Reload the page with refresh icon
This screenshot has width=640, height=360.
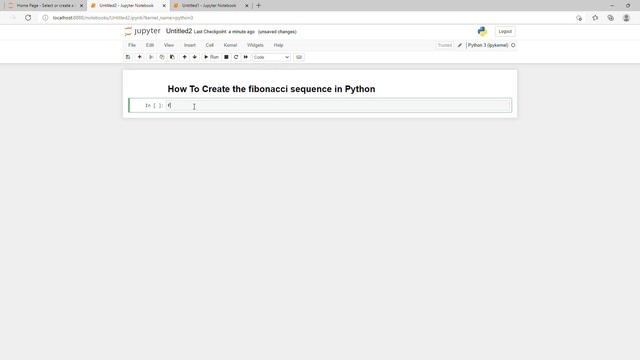[x=28, y=18]
